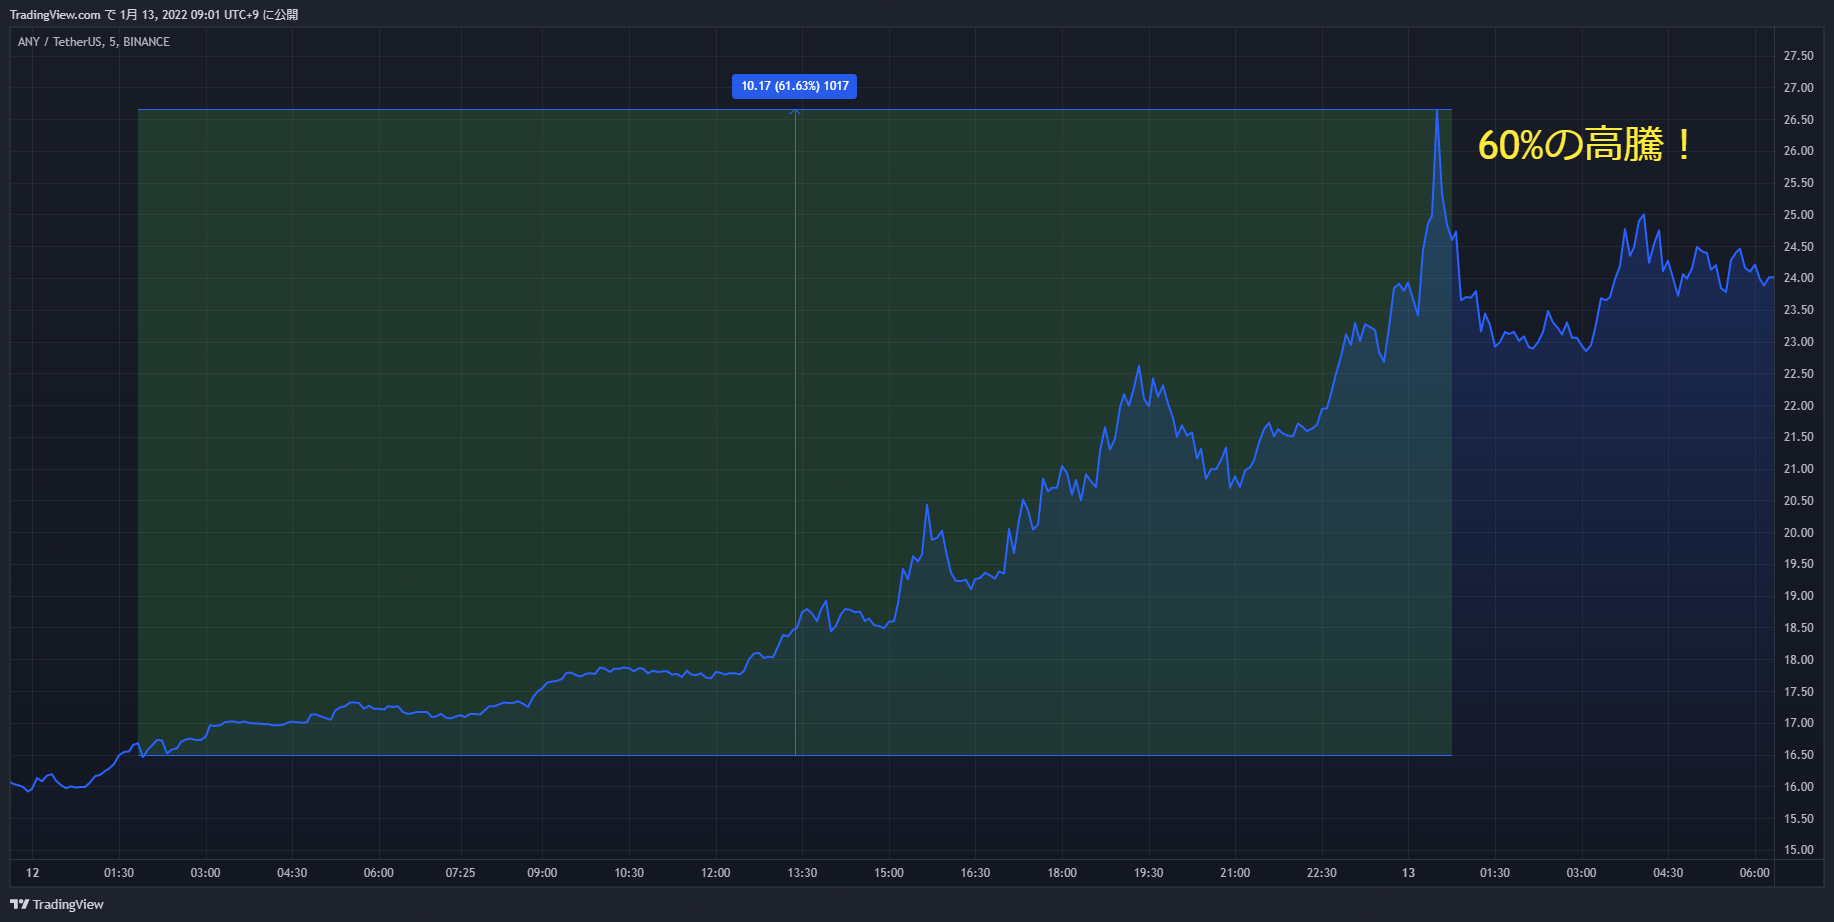Click the 12 date label on time axis
This screenshot has width=1834, height=922.
(x=33, y=873)
